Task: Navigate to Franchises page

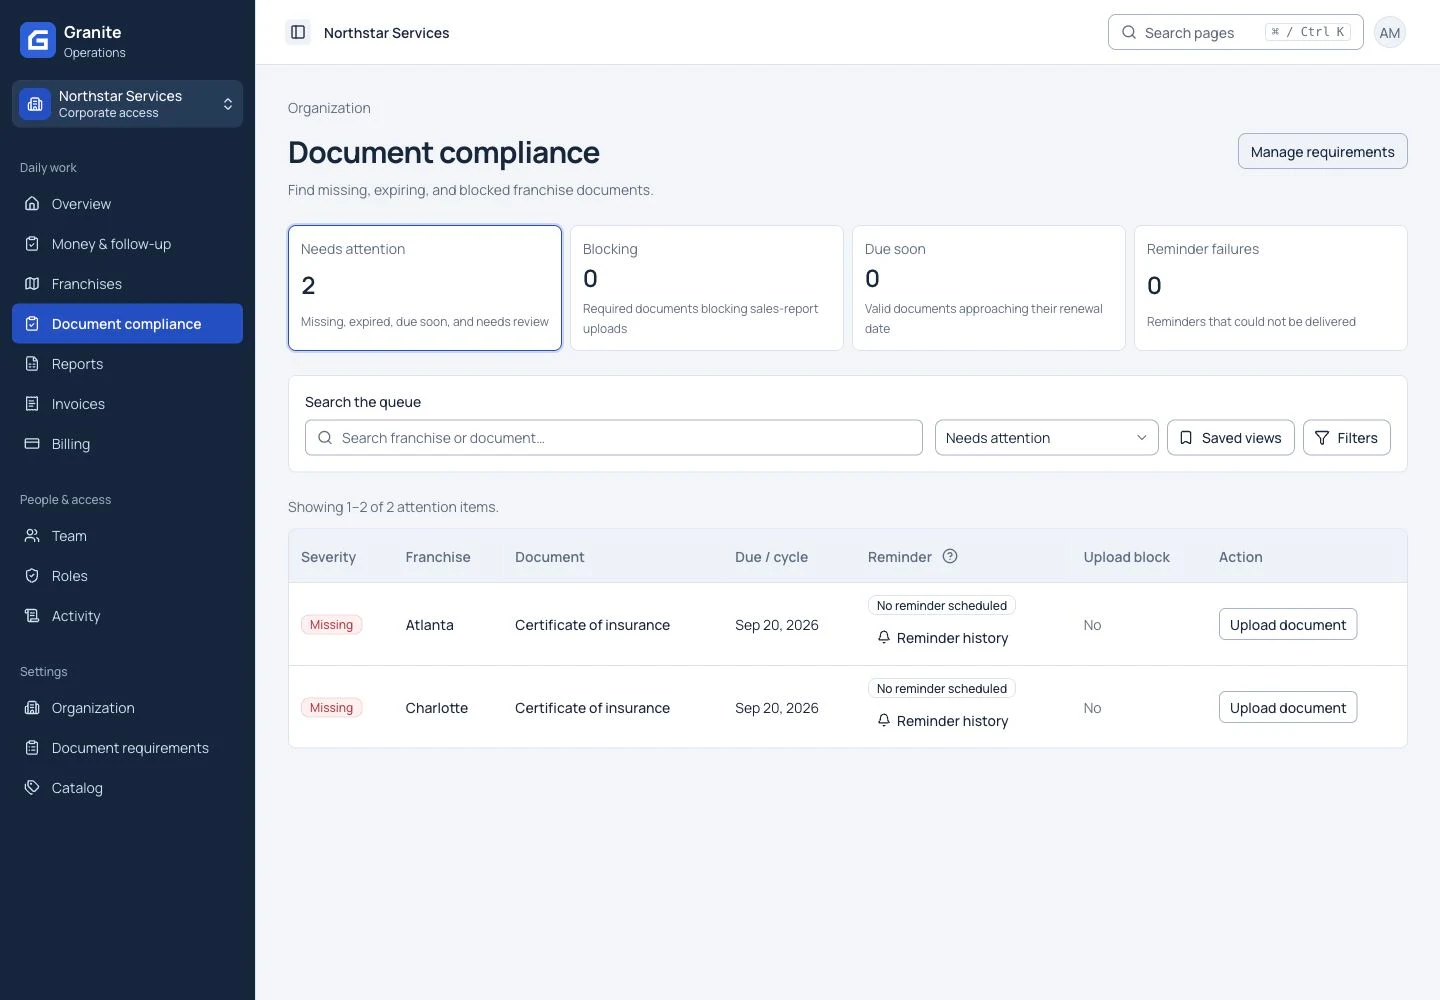Action: pos(127,284)
